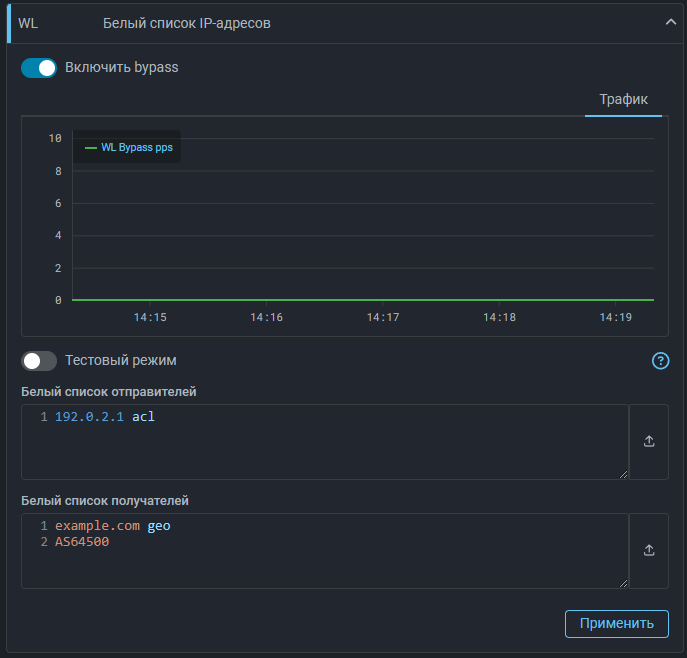The height and width of the screenshot is (658, 687).
Task: Click the green line swatch in chart legend
Action: [x=91, y=147]
